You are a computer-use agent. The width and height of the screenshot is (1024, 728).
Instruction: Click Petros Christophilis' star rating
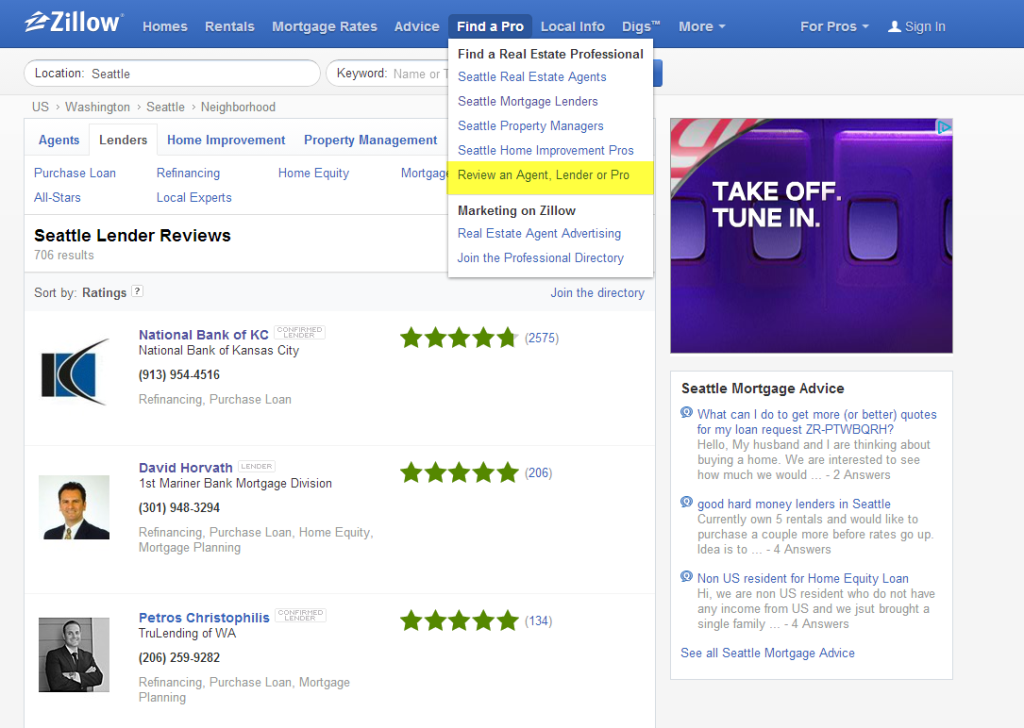click(x=459, y=621)
